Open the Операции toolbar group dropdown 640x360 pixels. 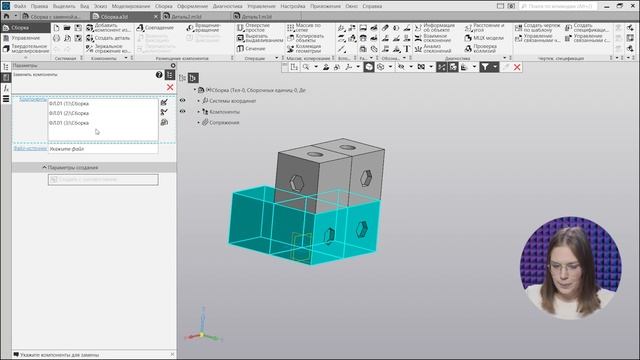click(x=276, y=58)
